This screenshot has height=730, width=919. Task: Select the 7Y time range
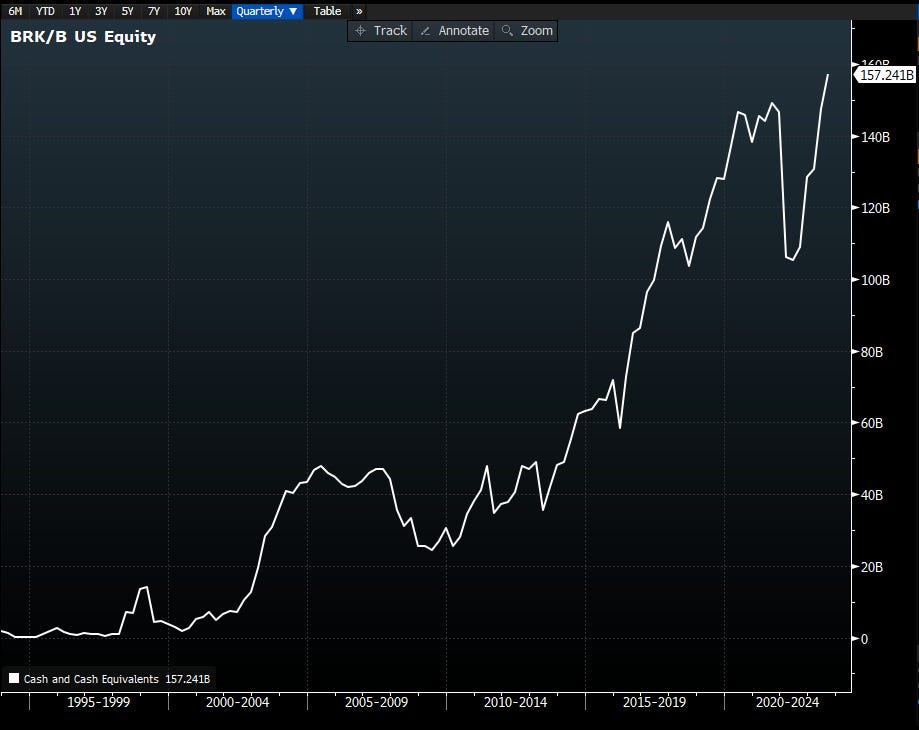point(154,11)
